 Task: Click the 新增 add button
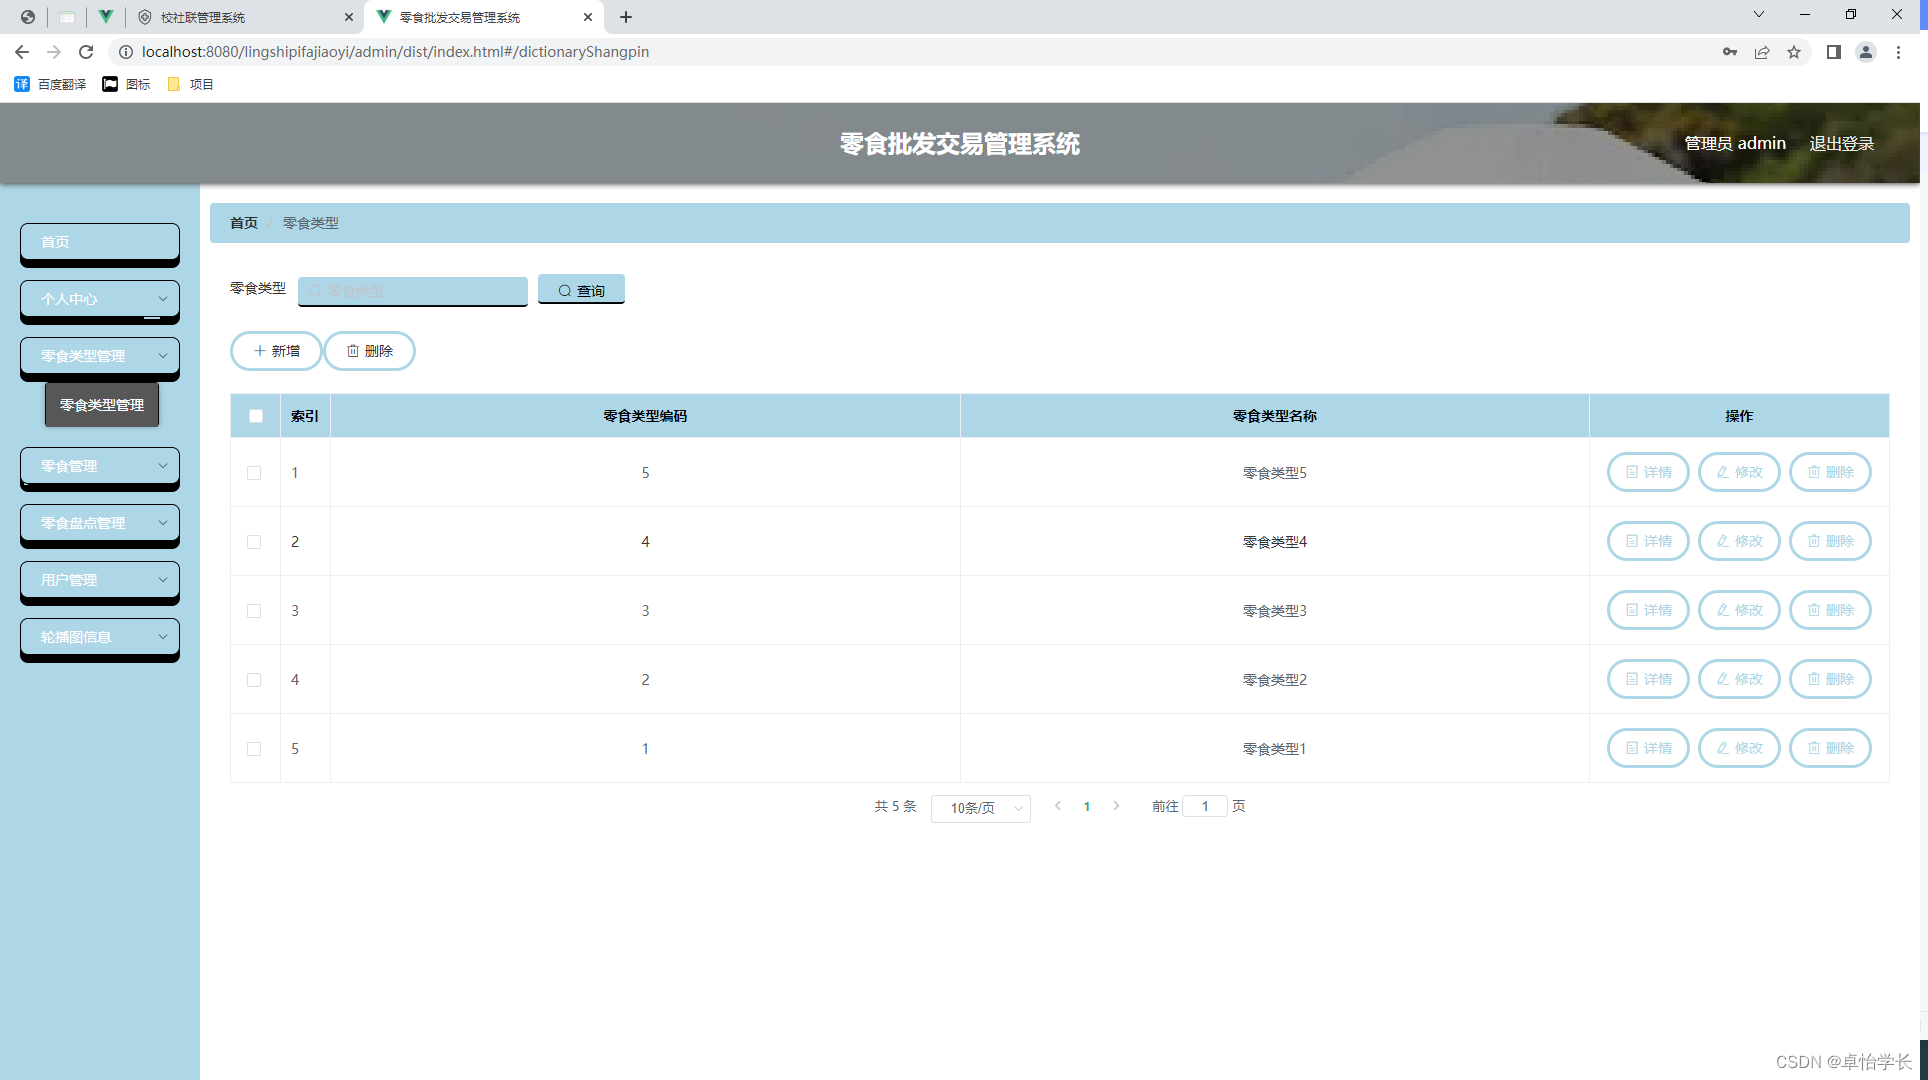(276, 351)
